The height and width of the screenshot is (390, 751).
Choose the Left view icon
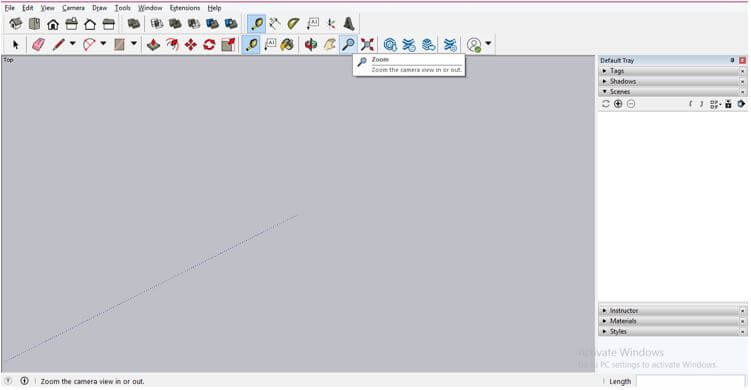[109, 24]
